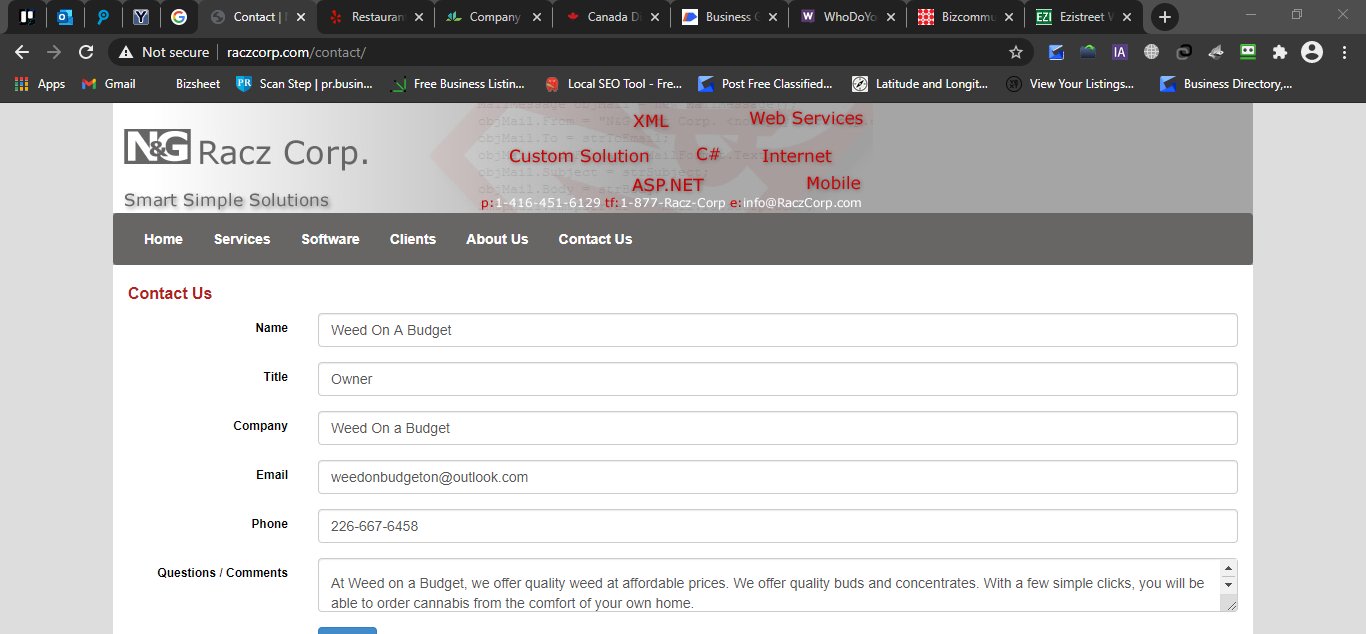The height and width of the screenshot is (634, 1366).
Task: Open the pinned Outlook tab
Action: pyautogui.click(x=65, y=17)
